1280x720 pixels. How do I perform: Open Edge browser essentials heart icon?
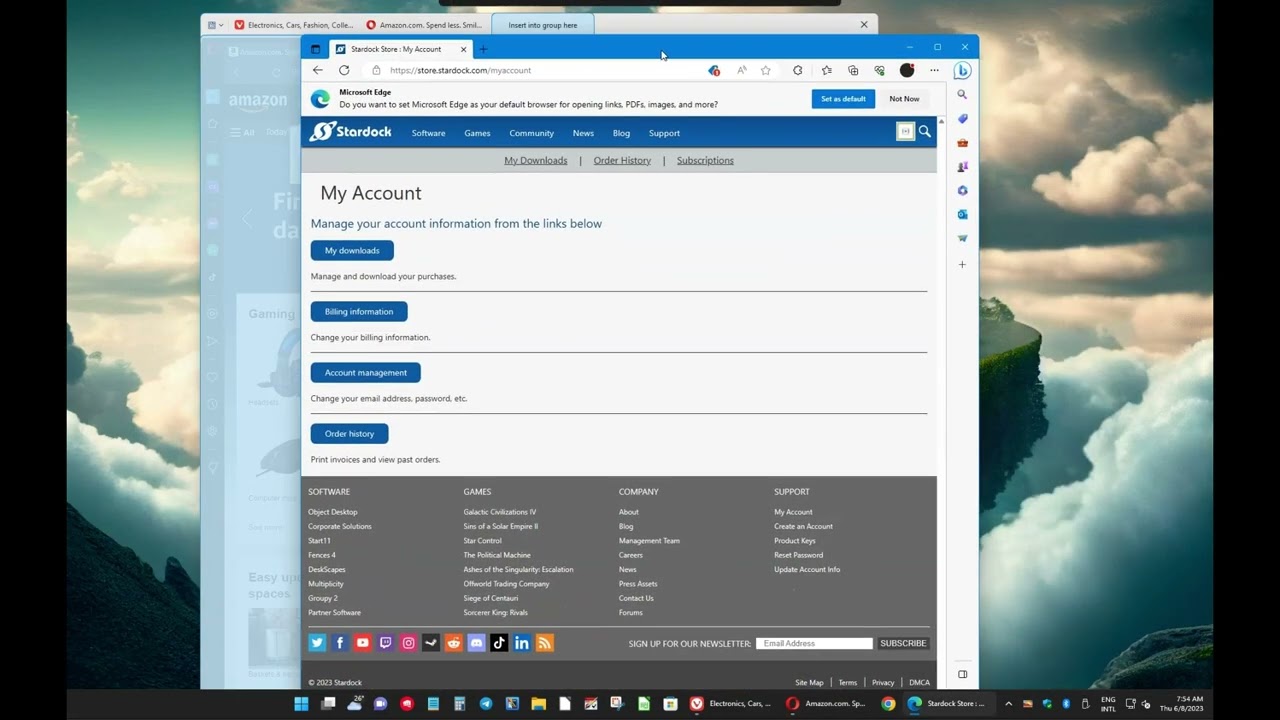(x=879, y=70)
